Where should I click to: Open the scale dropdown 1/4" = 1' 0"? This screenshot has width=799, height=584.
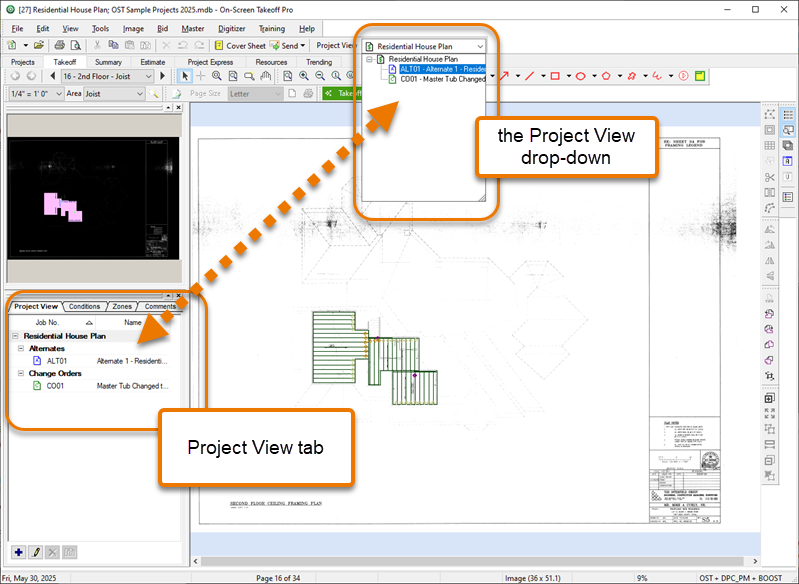coord(36,94)
